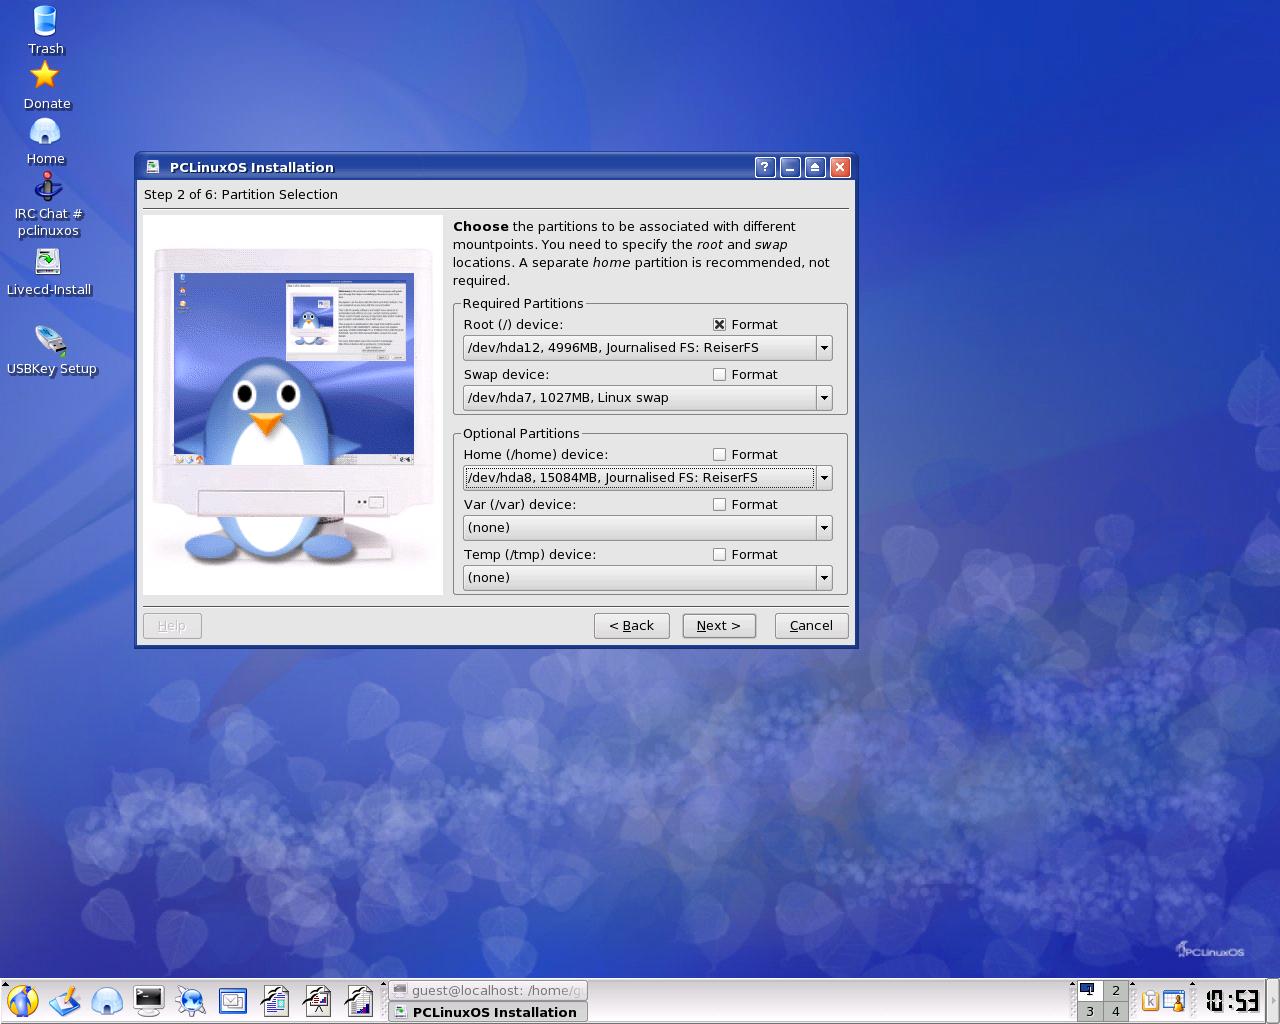Enable Format for the Temp device
This screenshot has height=1024, width=1280.
tap(719, 554)
